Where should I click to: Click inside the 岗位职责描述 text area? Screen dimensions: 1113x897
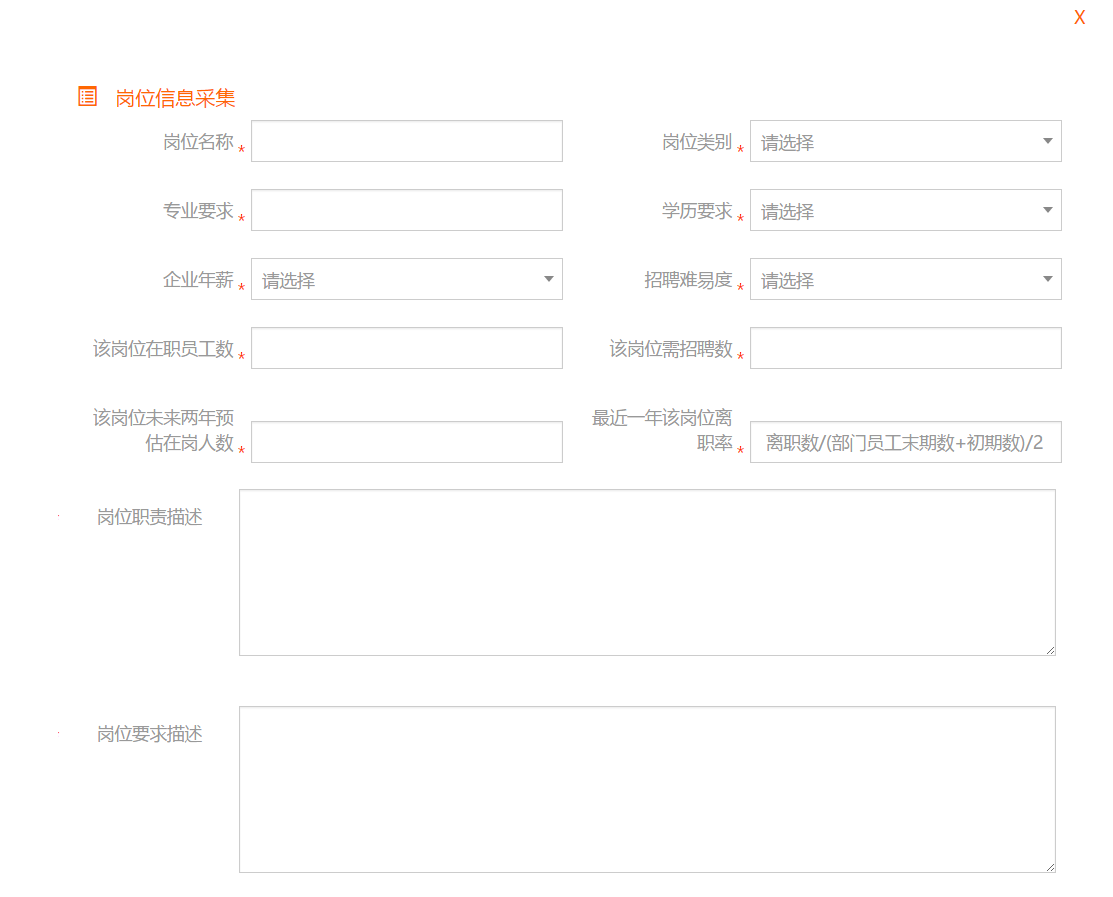[x=647, y=572]
